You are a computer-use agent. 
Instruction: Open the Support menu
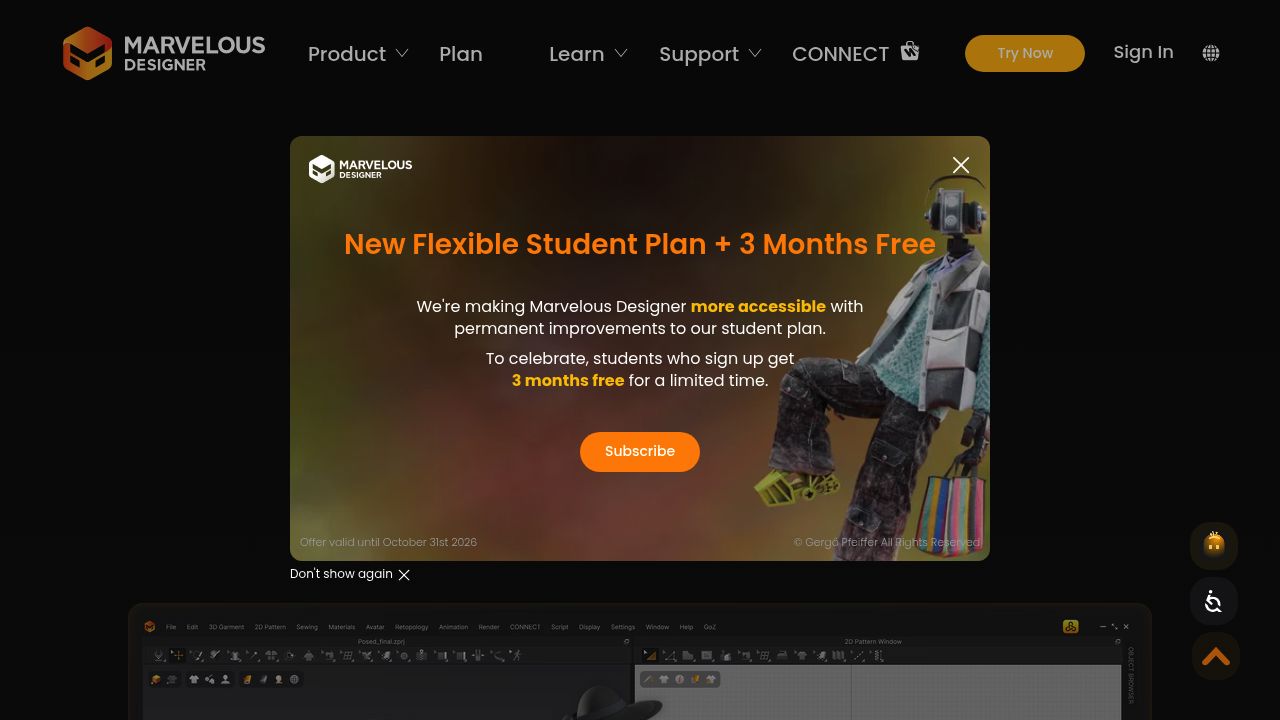click(x=699, y=54)
